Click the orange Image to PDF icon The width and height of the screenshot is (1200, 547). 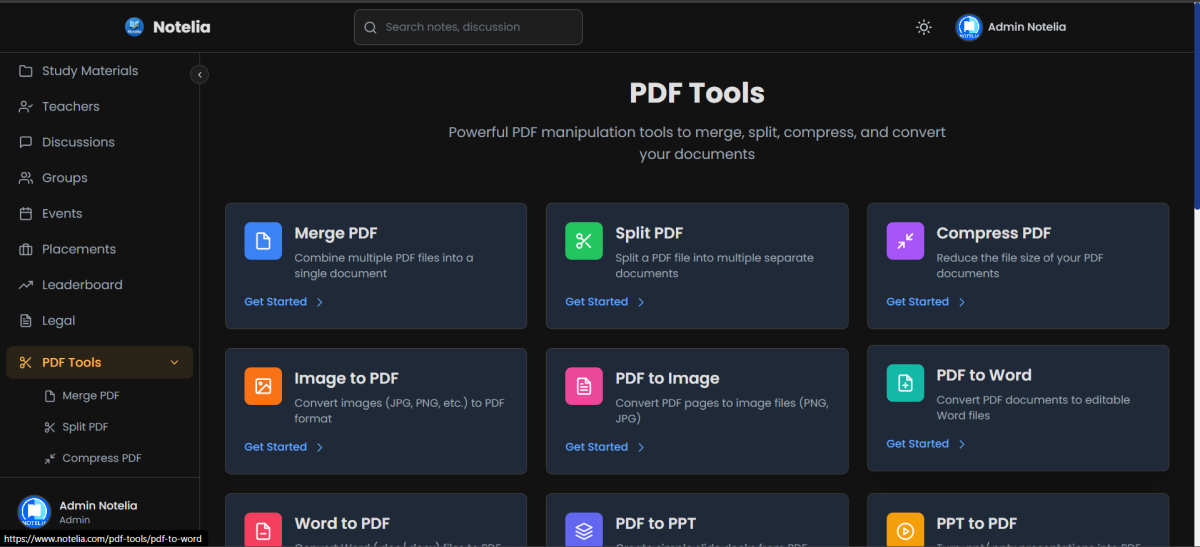coord(263,386)
